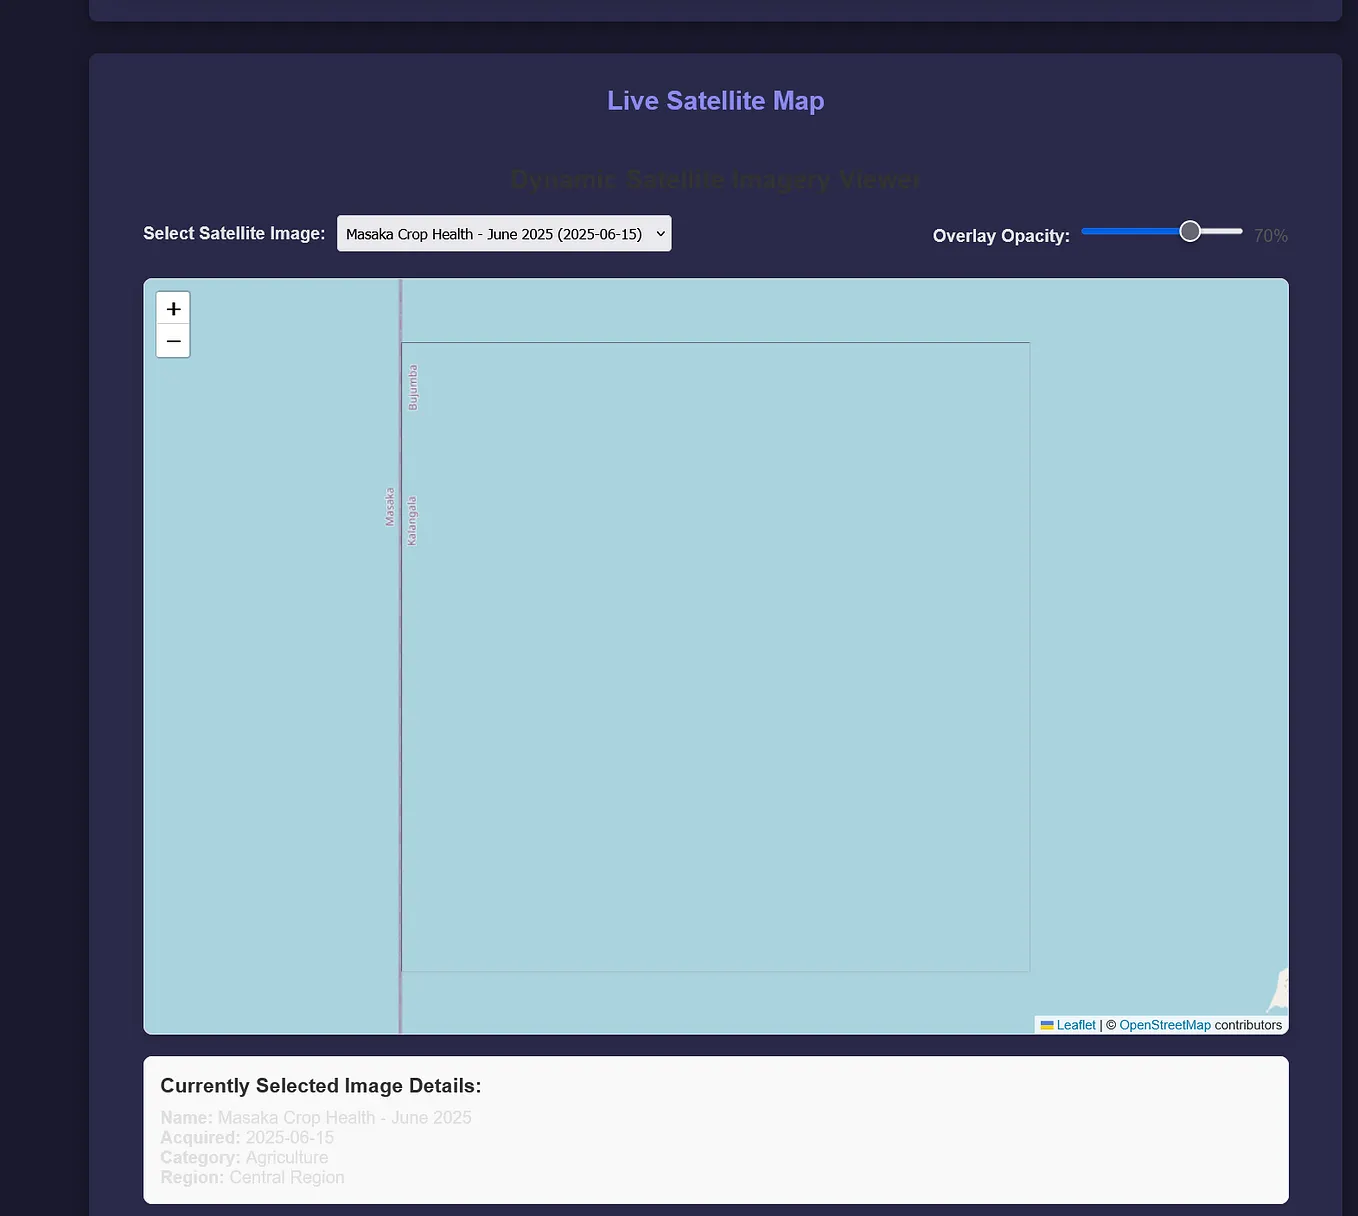
Task: Click the "Currently Selected Image Details" heading
Action: coord(320,1086)
